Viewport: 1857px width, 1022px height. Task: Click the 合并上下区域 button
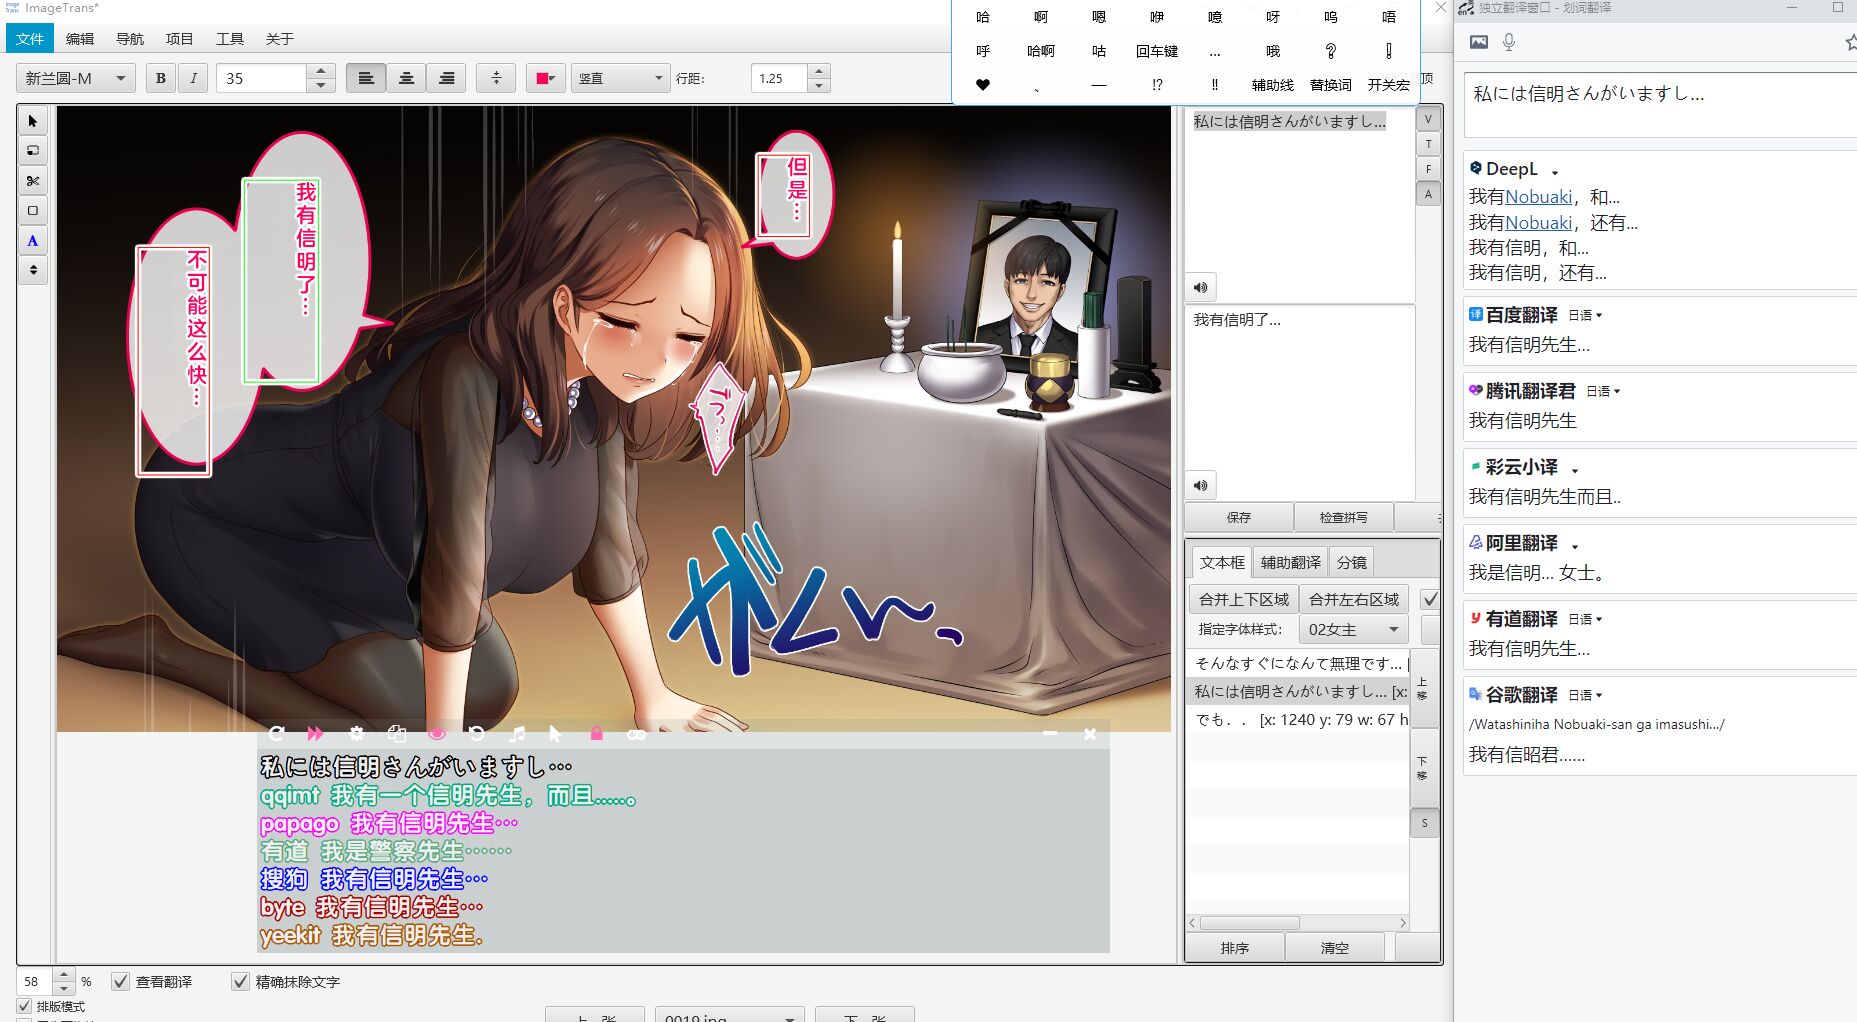point(1243,599)
